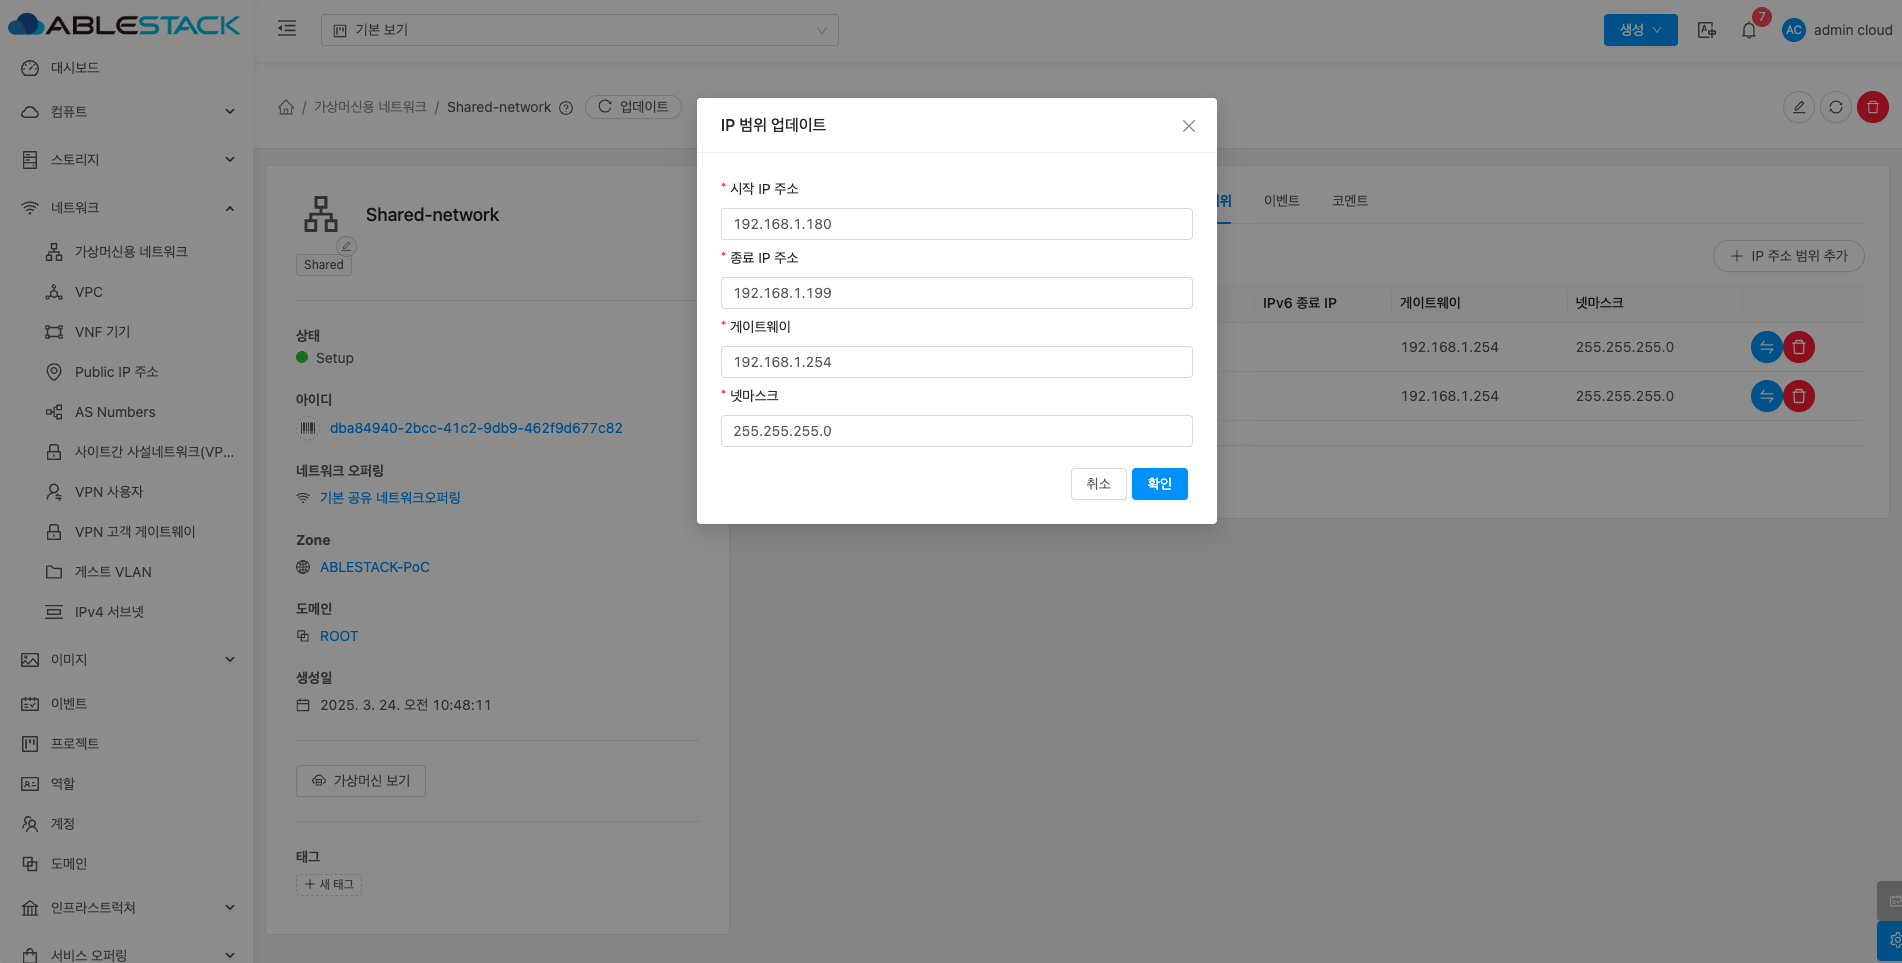Screen dimensions: 1902x963
Task: Click the edit pencil icon in the top right
Action: 1798,107
